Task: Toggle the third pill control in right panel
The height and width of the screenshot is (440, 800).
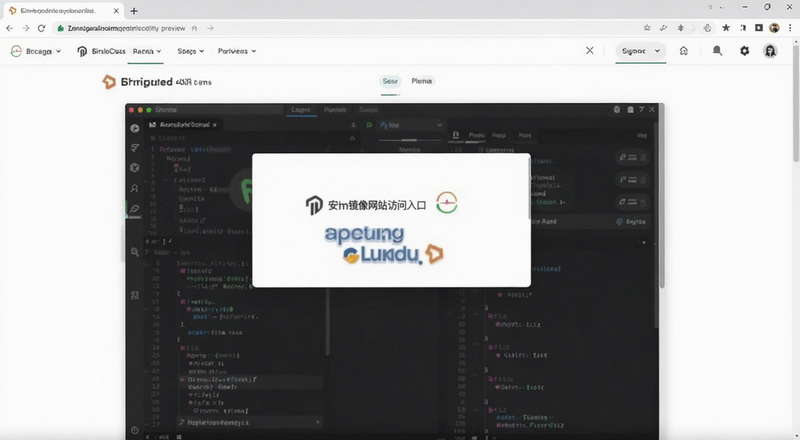Action: pyautogui.click(x=633, y=202)
